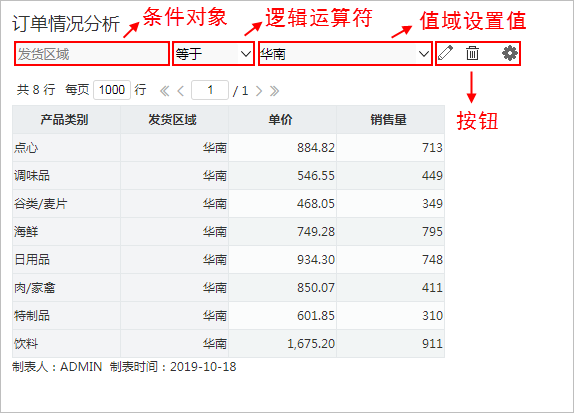
Task: Click the 发货区域 condition field
Action: pyautogui.click(x=92, y=54)
